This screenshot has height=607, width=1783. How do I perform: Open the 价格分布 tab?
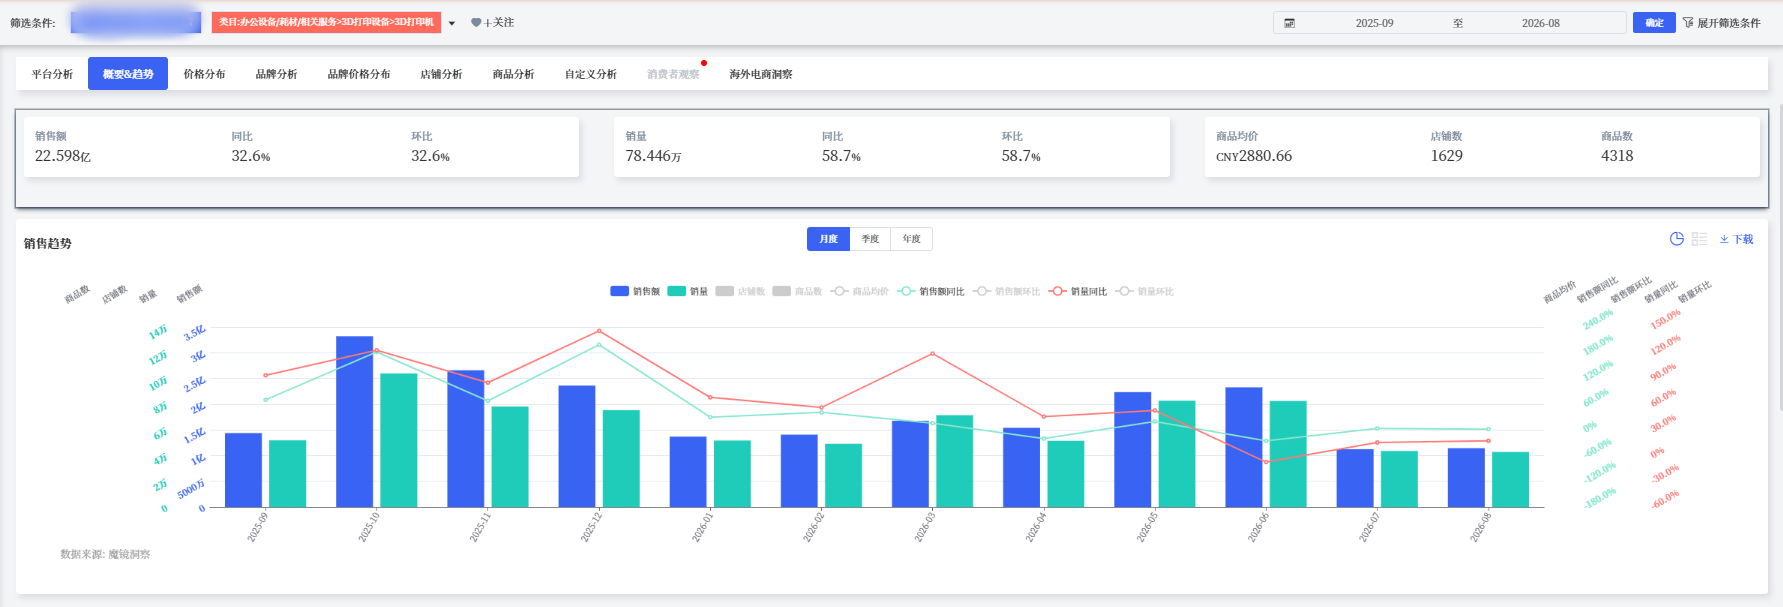click(204, 74)
